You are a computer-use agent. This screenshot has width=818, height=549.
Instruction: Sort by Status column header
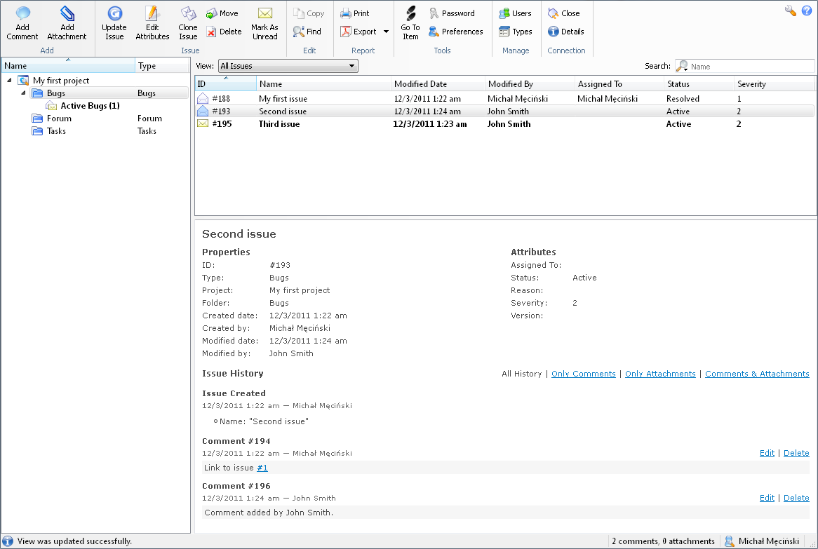pyautogui.click(x=699, y=83)
